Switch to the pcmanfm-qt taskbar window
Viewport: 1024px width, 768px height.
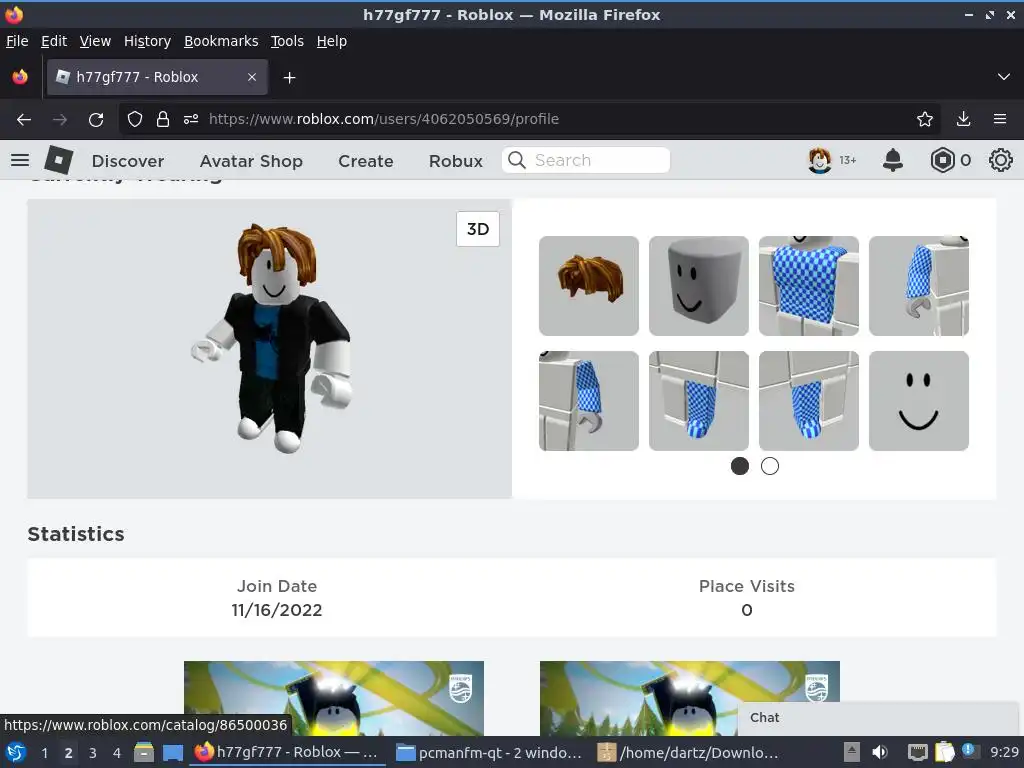(x=490, y=752)
